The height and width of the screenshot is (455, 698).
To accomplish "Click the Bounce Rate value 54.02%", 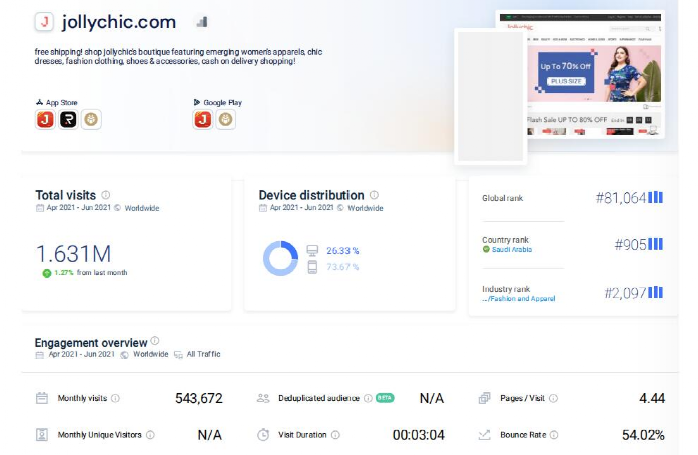I will 643,435.
